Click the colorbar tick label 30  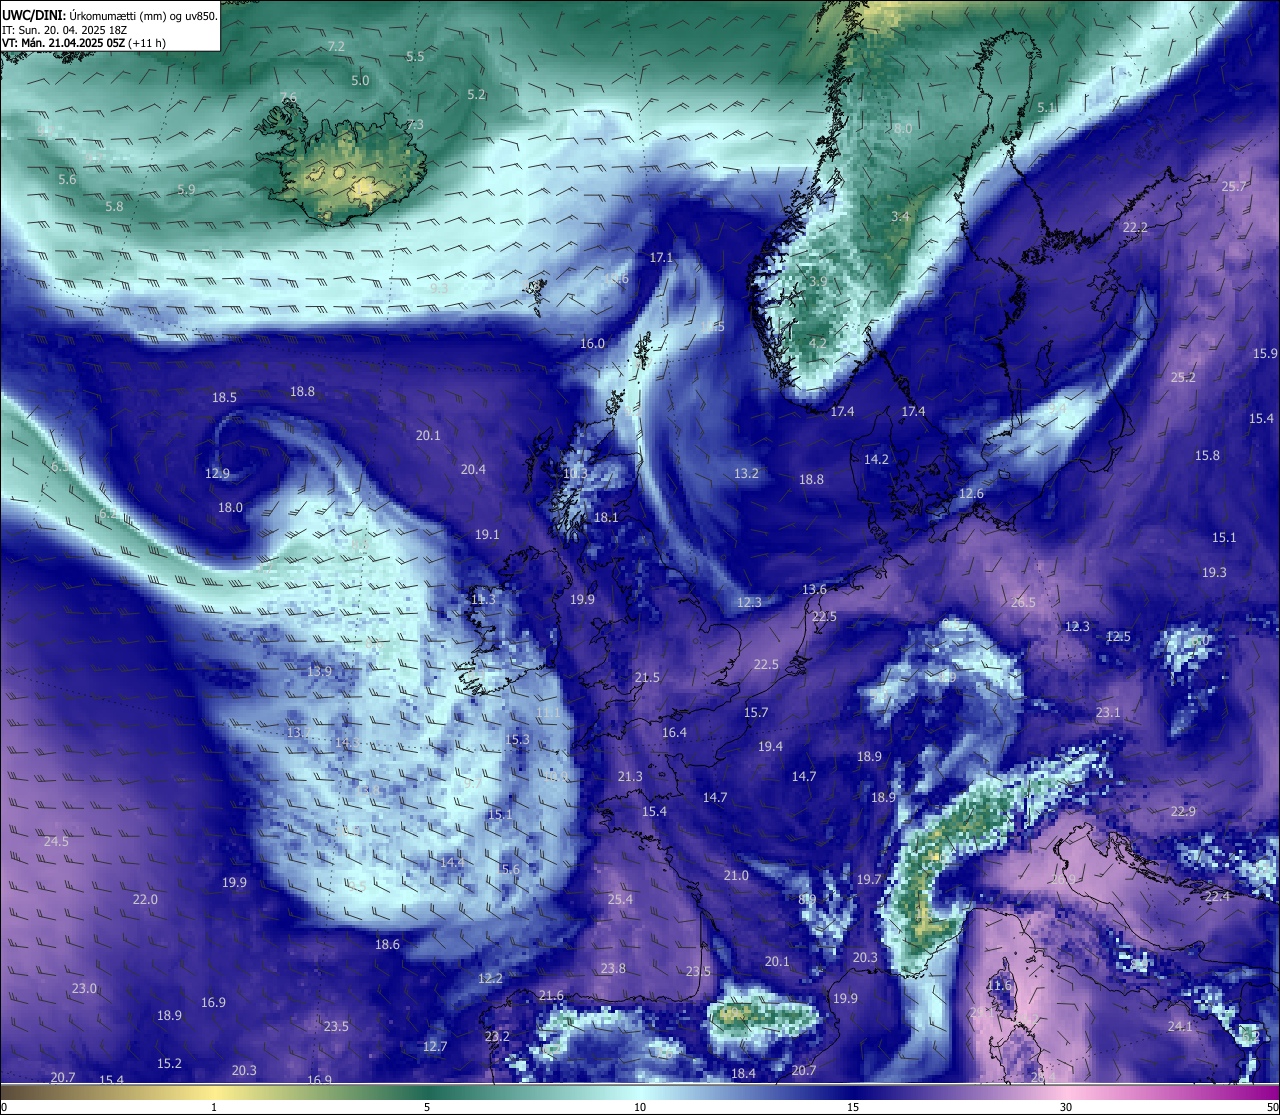(1066, 1107)
